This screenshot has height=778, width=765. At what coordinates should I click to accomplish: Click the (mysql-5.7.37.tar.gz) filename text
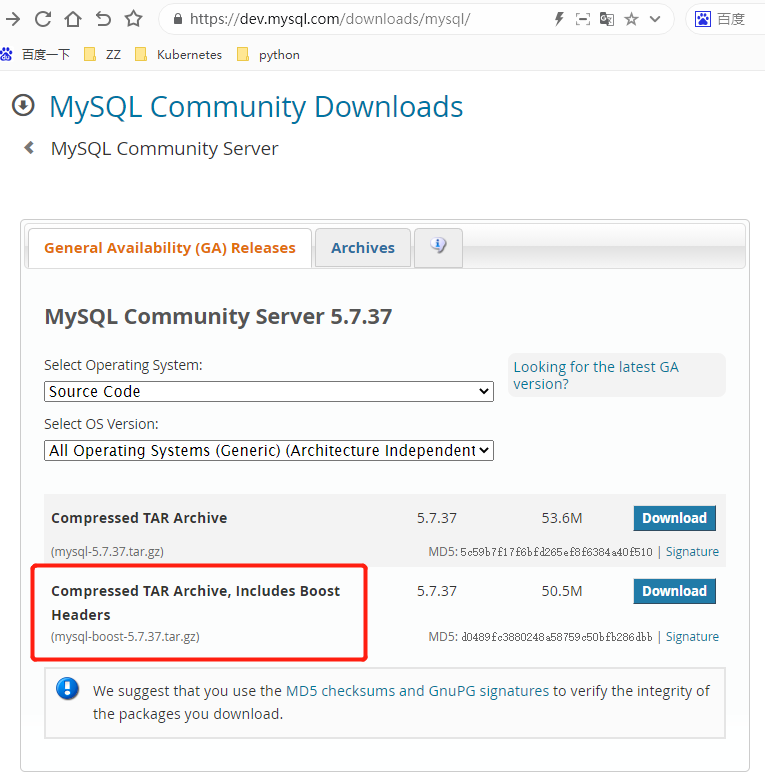tap(107, 552)
